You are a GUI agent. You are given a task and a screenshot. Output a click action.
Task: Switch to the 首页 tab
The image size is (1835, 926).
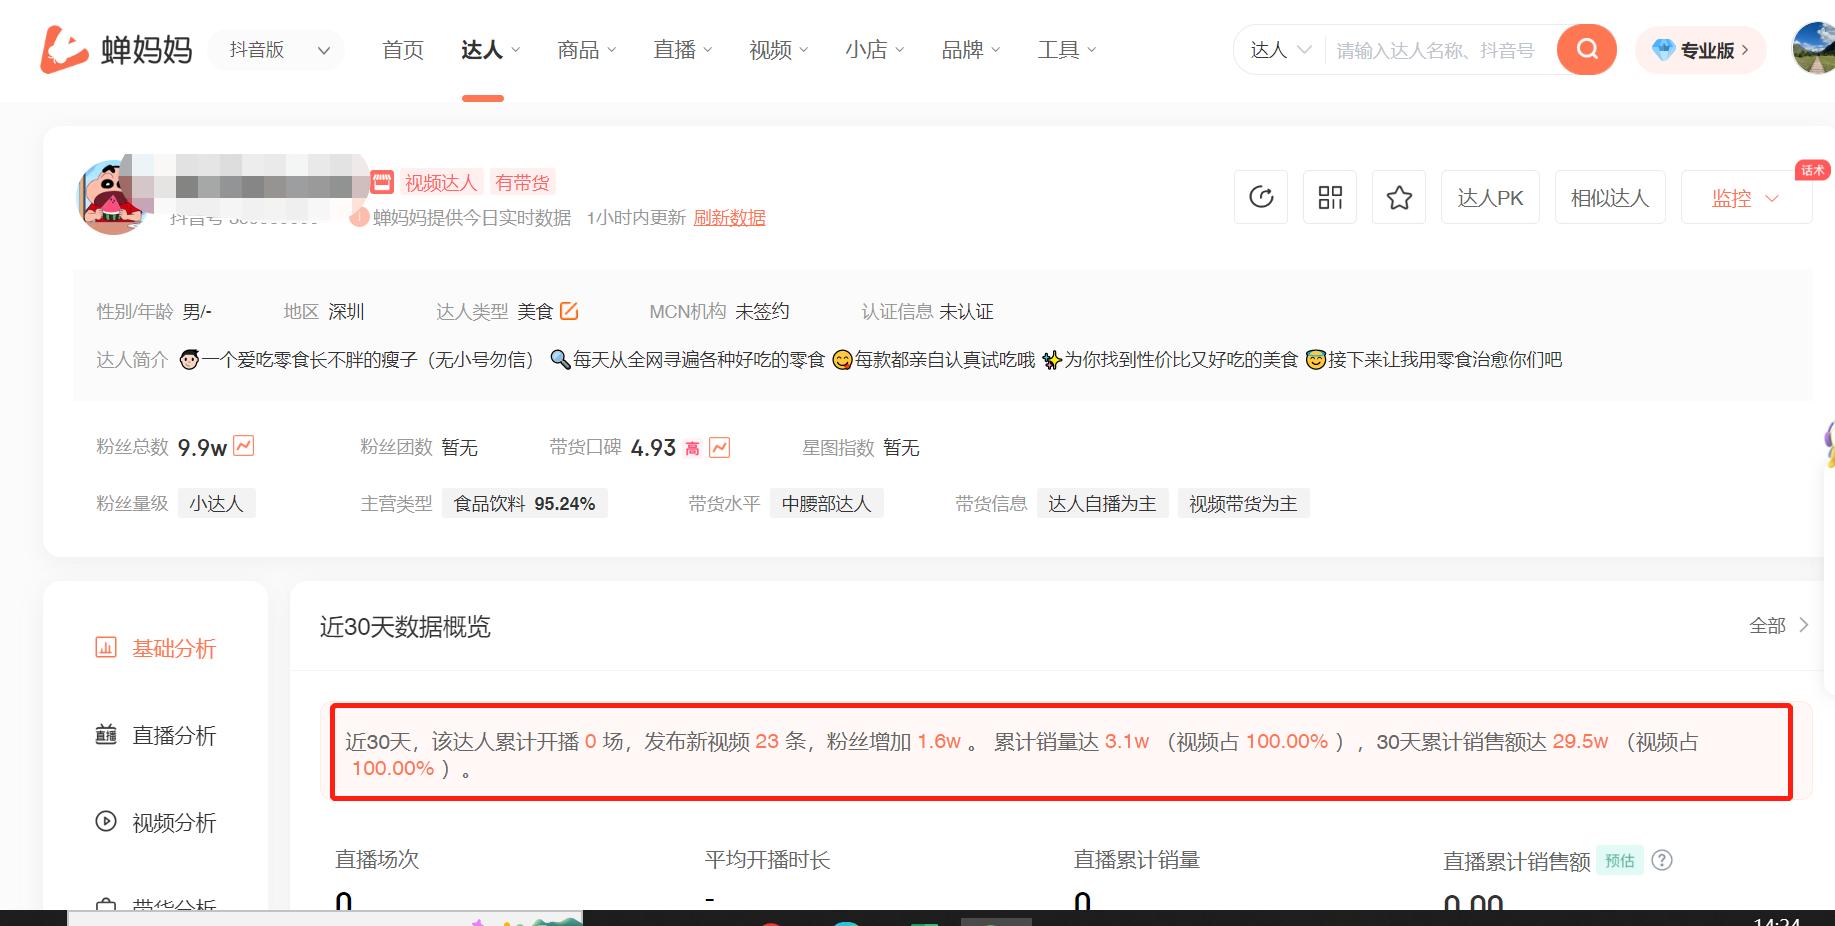tap(402, 49)
